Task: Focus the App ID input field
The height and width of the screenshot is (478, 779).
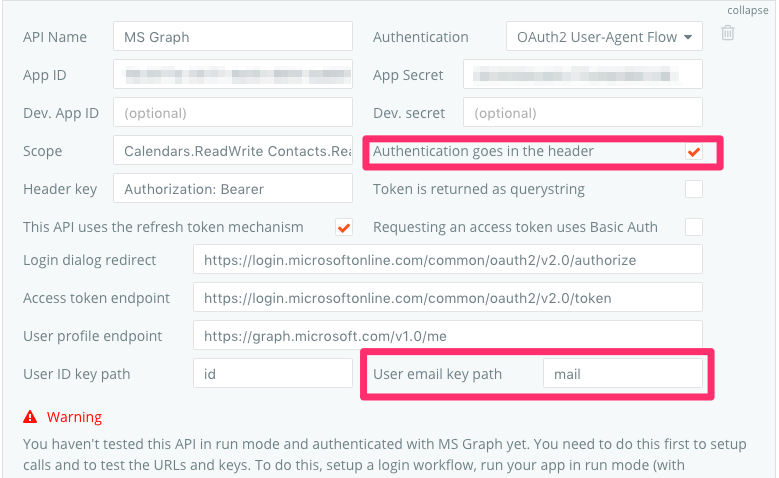Action: [x=233, y=75]
